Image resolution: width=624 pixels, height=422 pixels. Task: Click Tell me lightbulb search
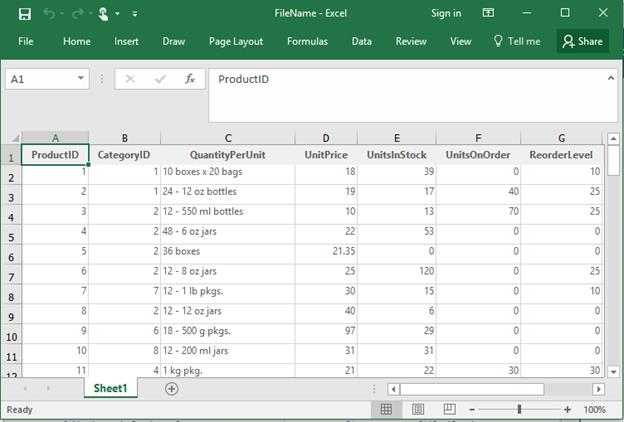517,41
